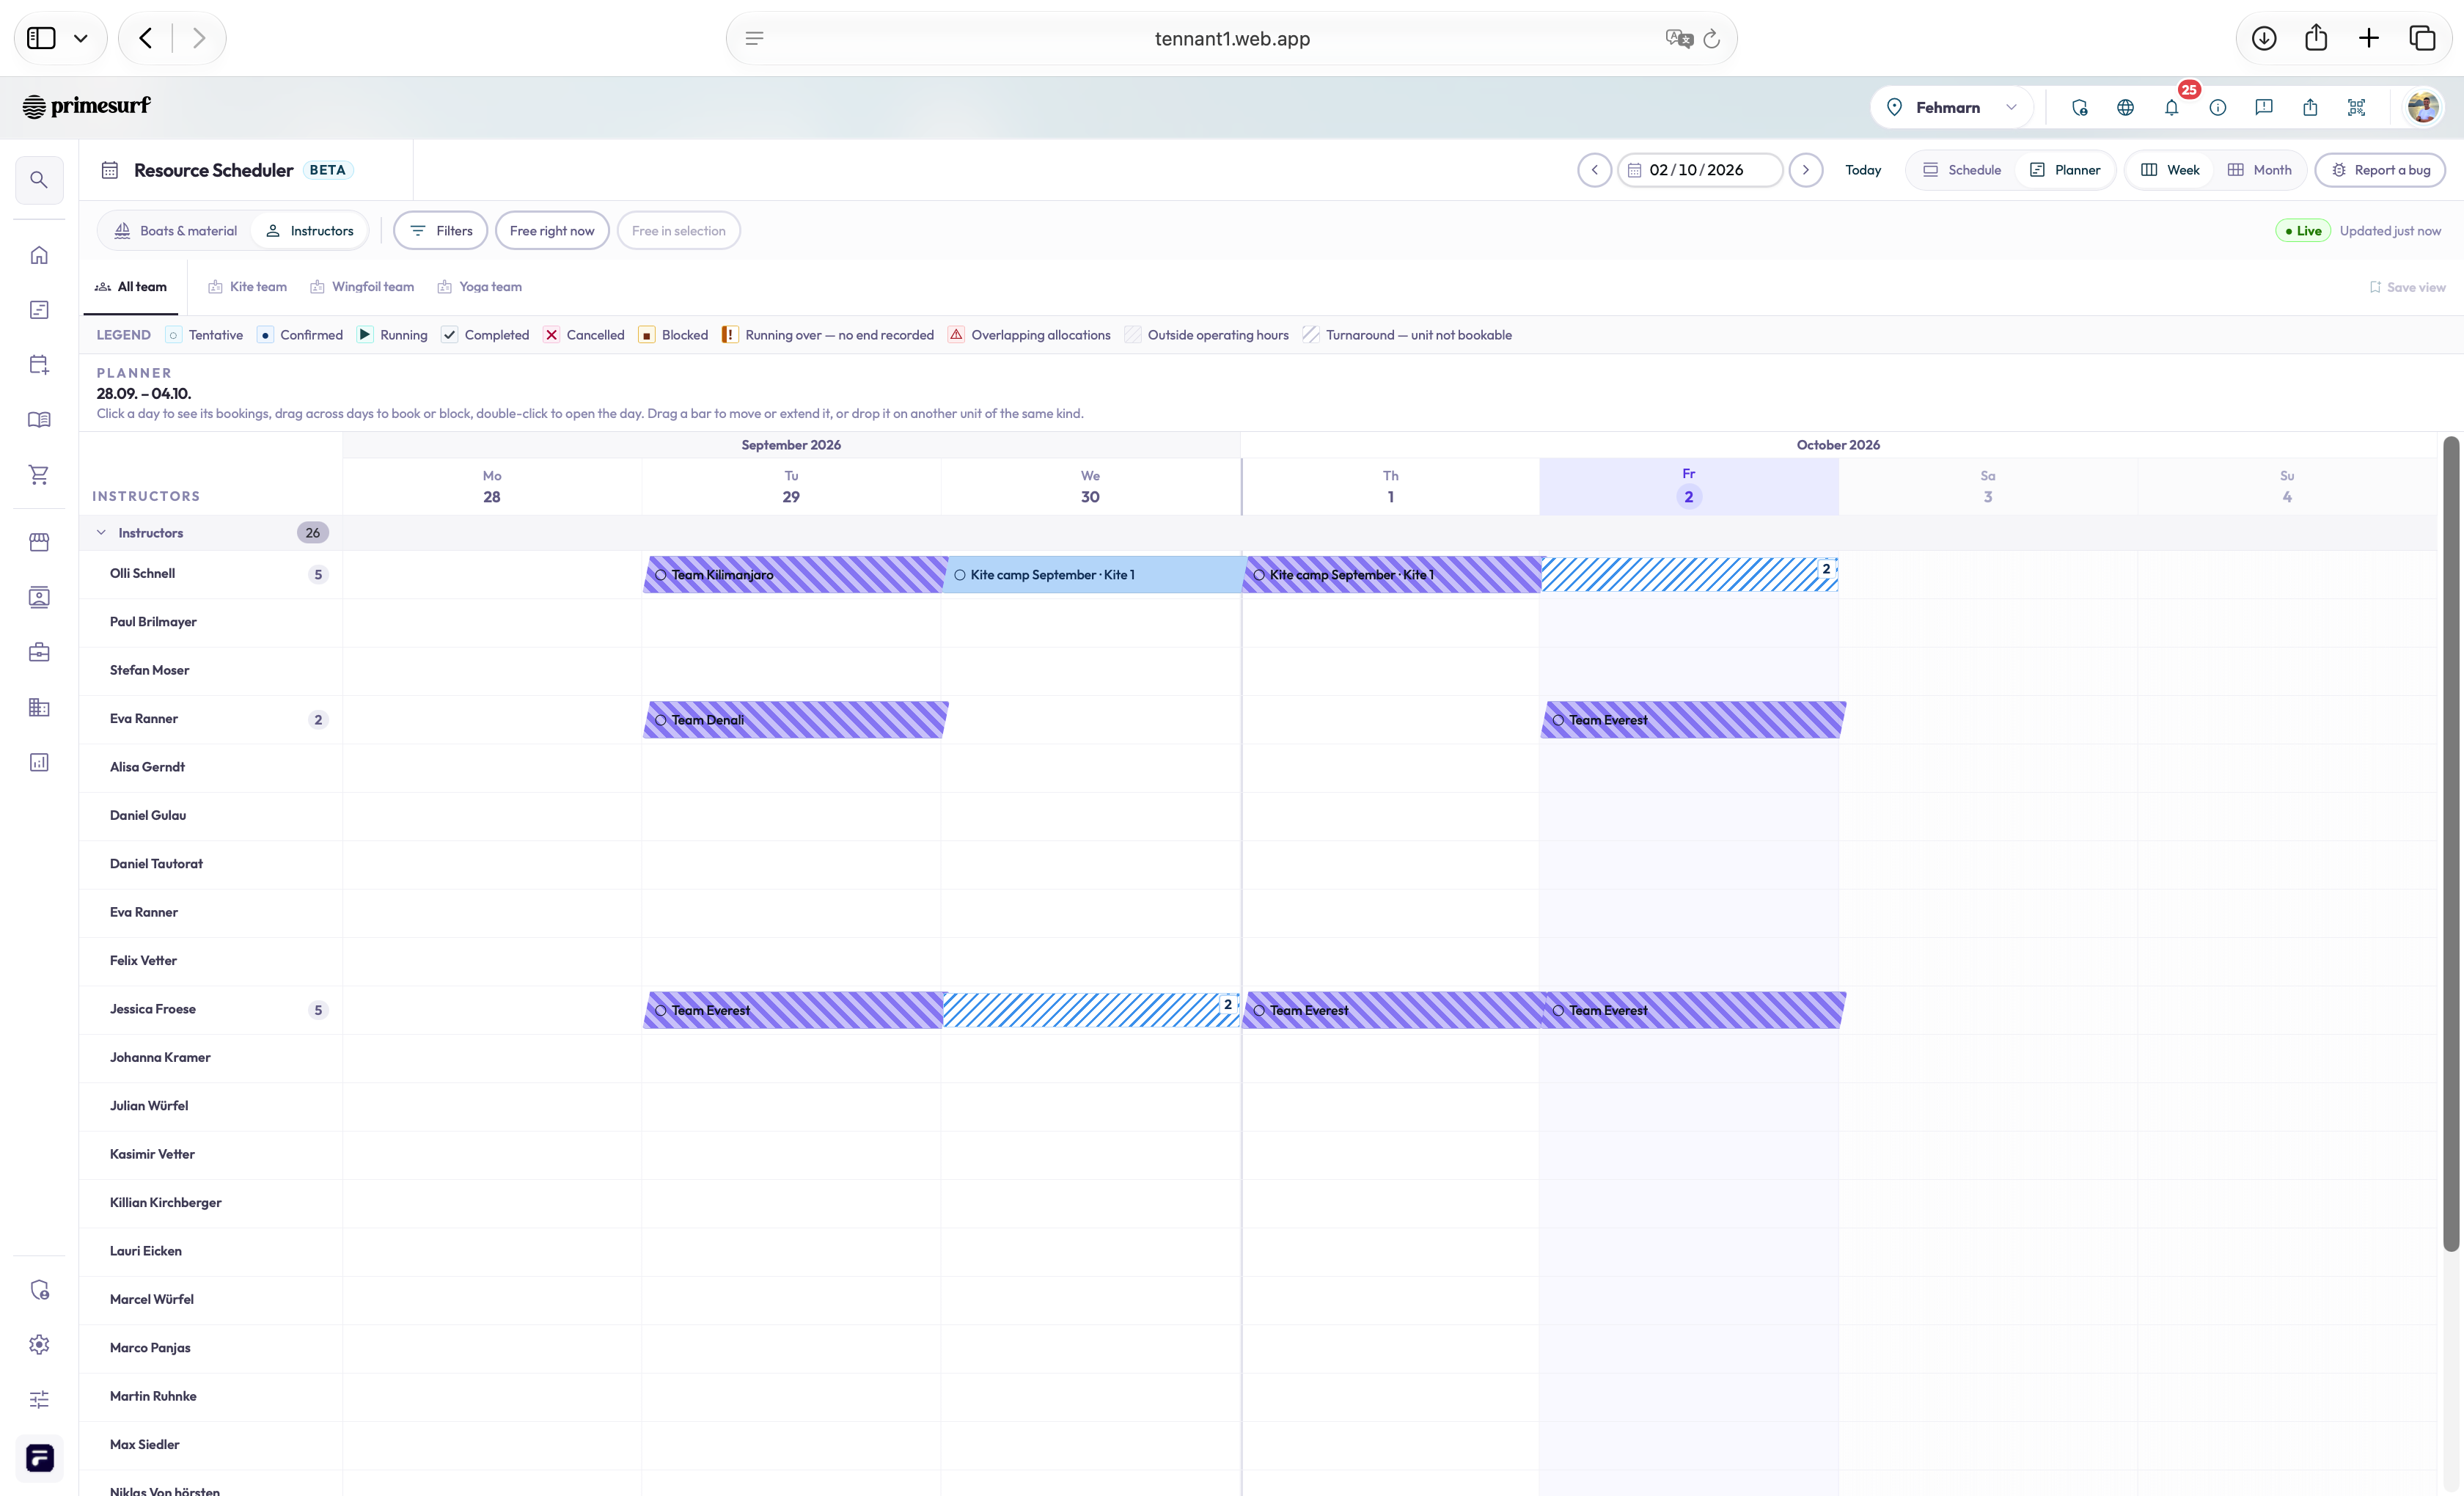The image size is (2464, 1496).
Task: Select the Instructors resource toggle
Action: pos(310,231)
